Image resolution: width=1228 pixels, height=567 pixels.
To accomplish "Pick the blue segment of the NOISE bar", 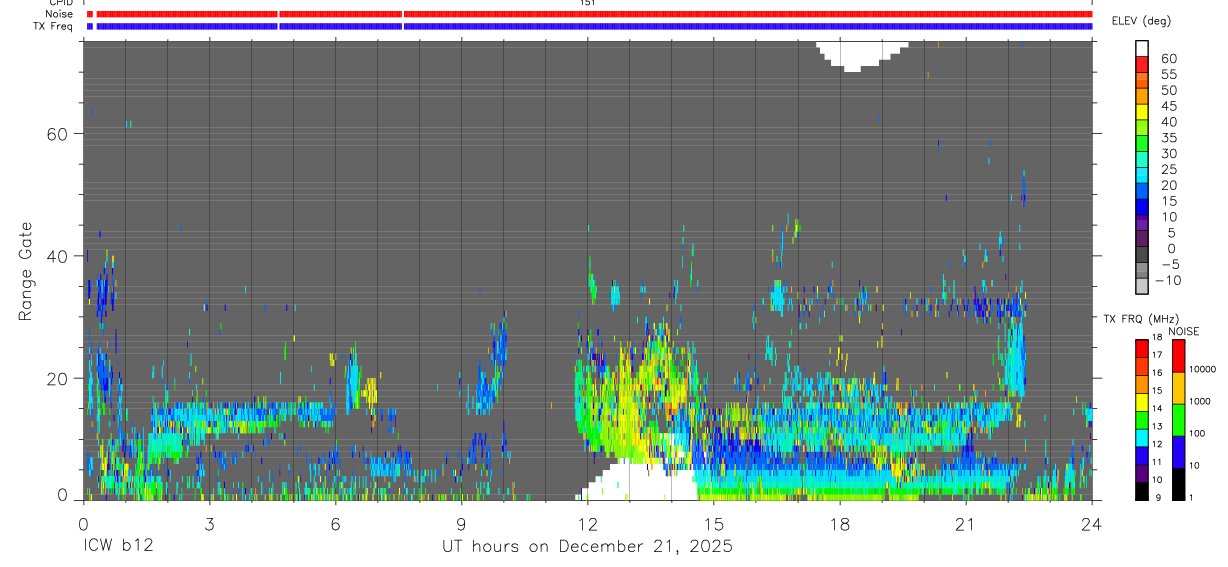I will pos(1180,452).
